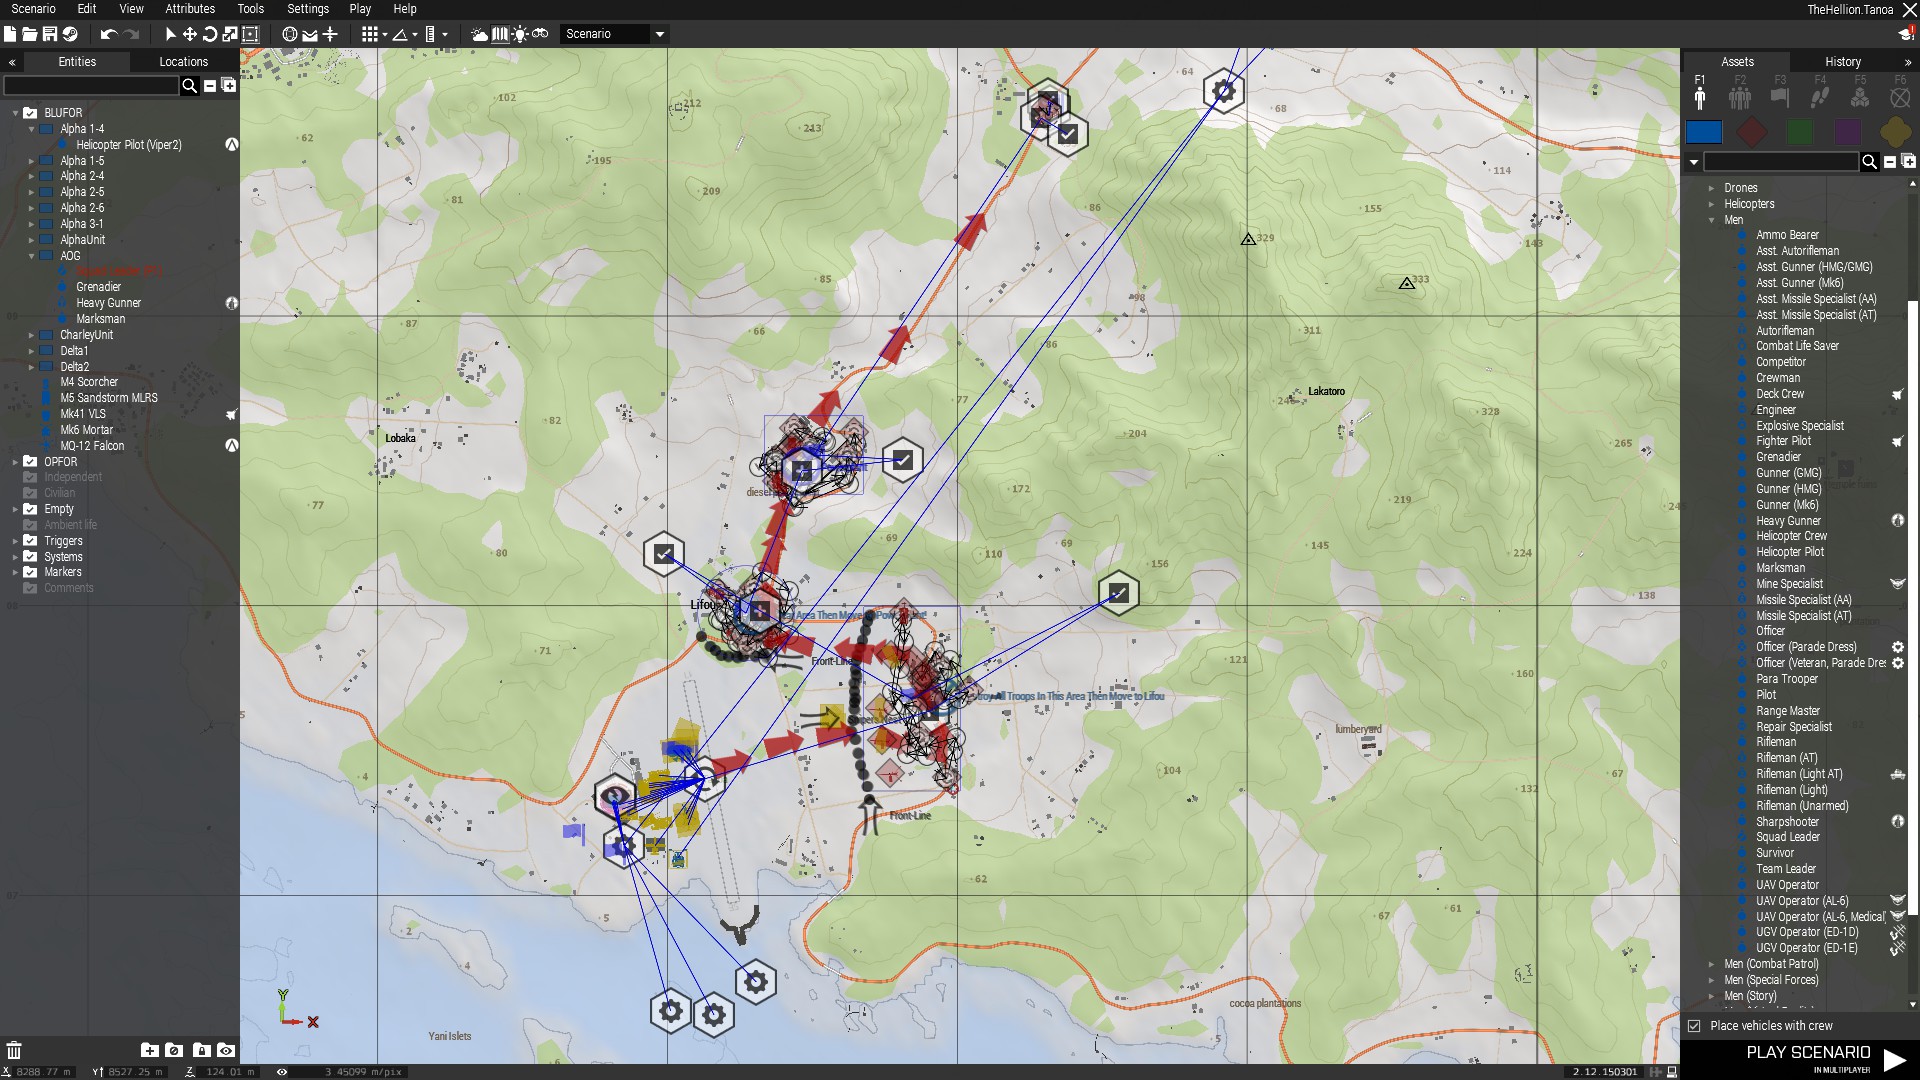Toggle Place vehicles with crew checkbox
The image size is (1920, 1080).
coord(1694,1026)
